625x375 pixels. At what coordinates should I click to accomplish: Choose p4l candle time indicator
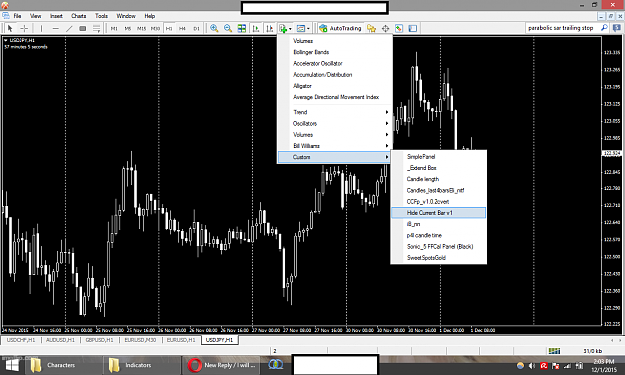pyautogui.click(x=438, y=235)
